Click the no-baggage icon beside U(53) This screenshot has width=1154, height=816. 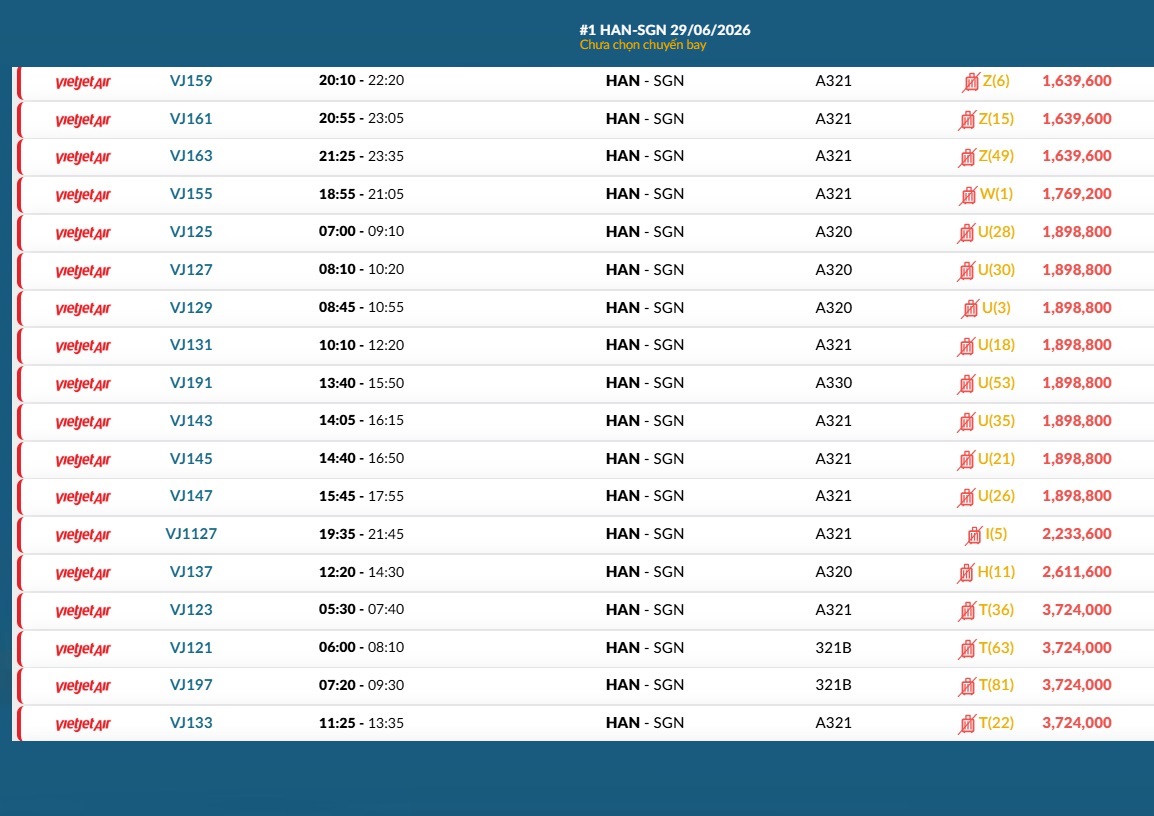coord(966,384)
